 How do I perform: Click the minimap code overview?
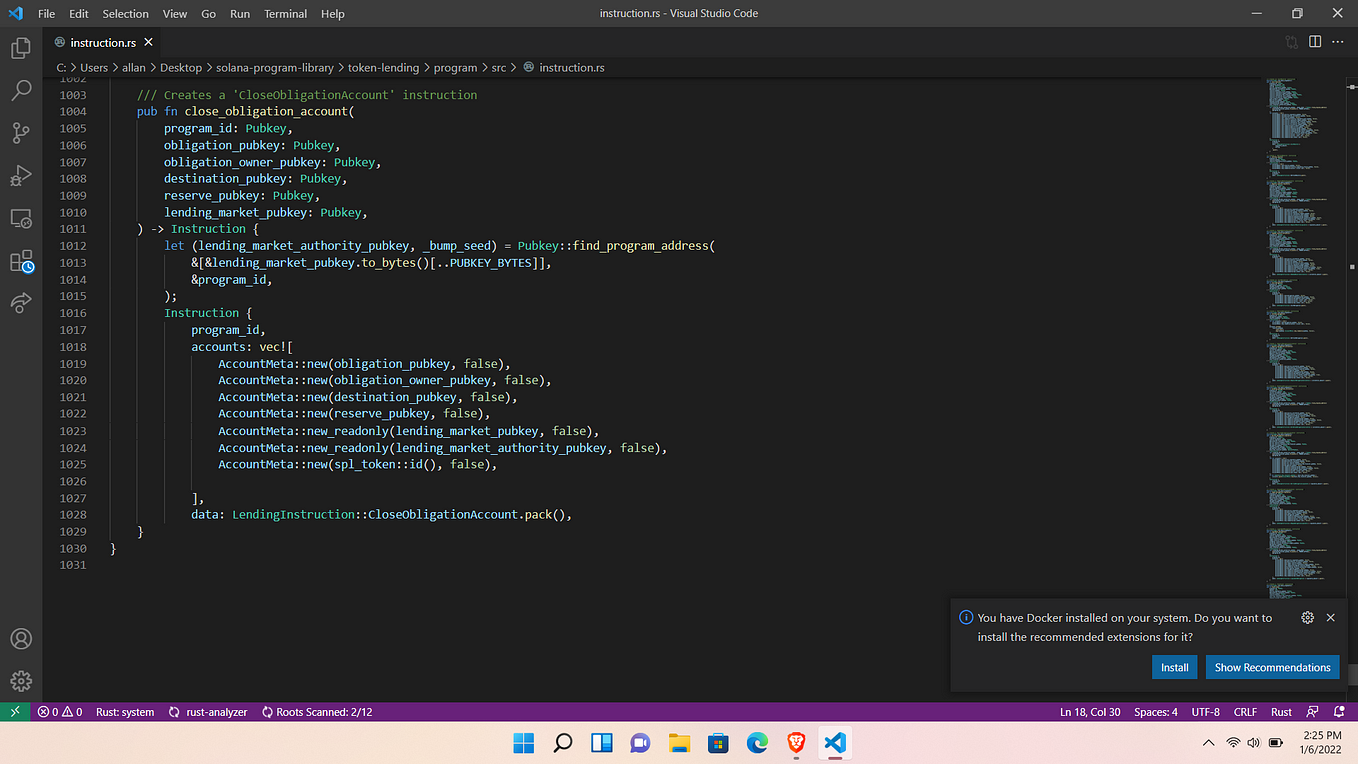pyautogui.click(x=1302, y=330)
